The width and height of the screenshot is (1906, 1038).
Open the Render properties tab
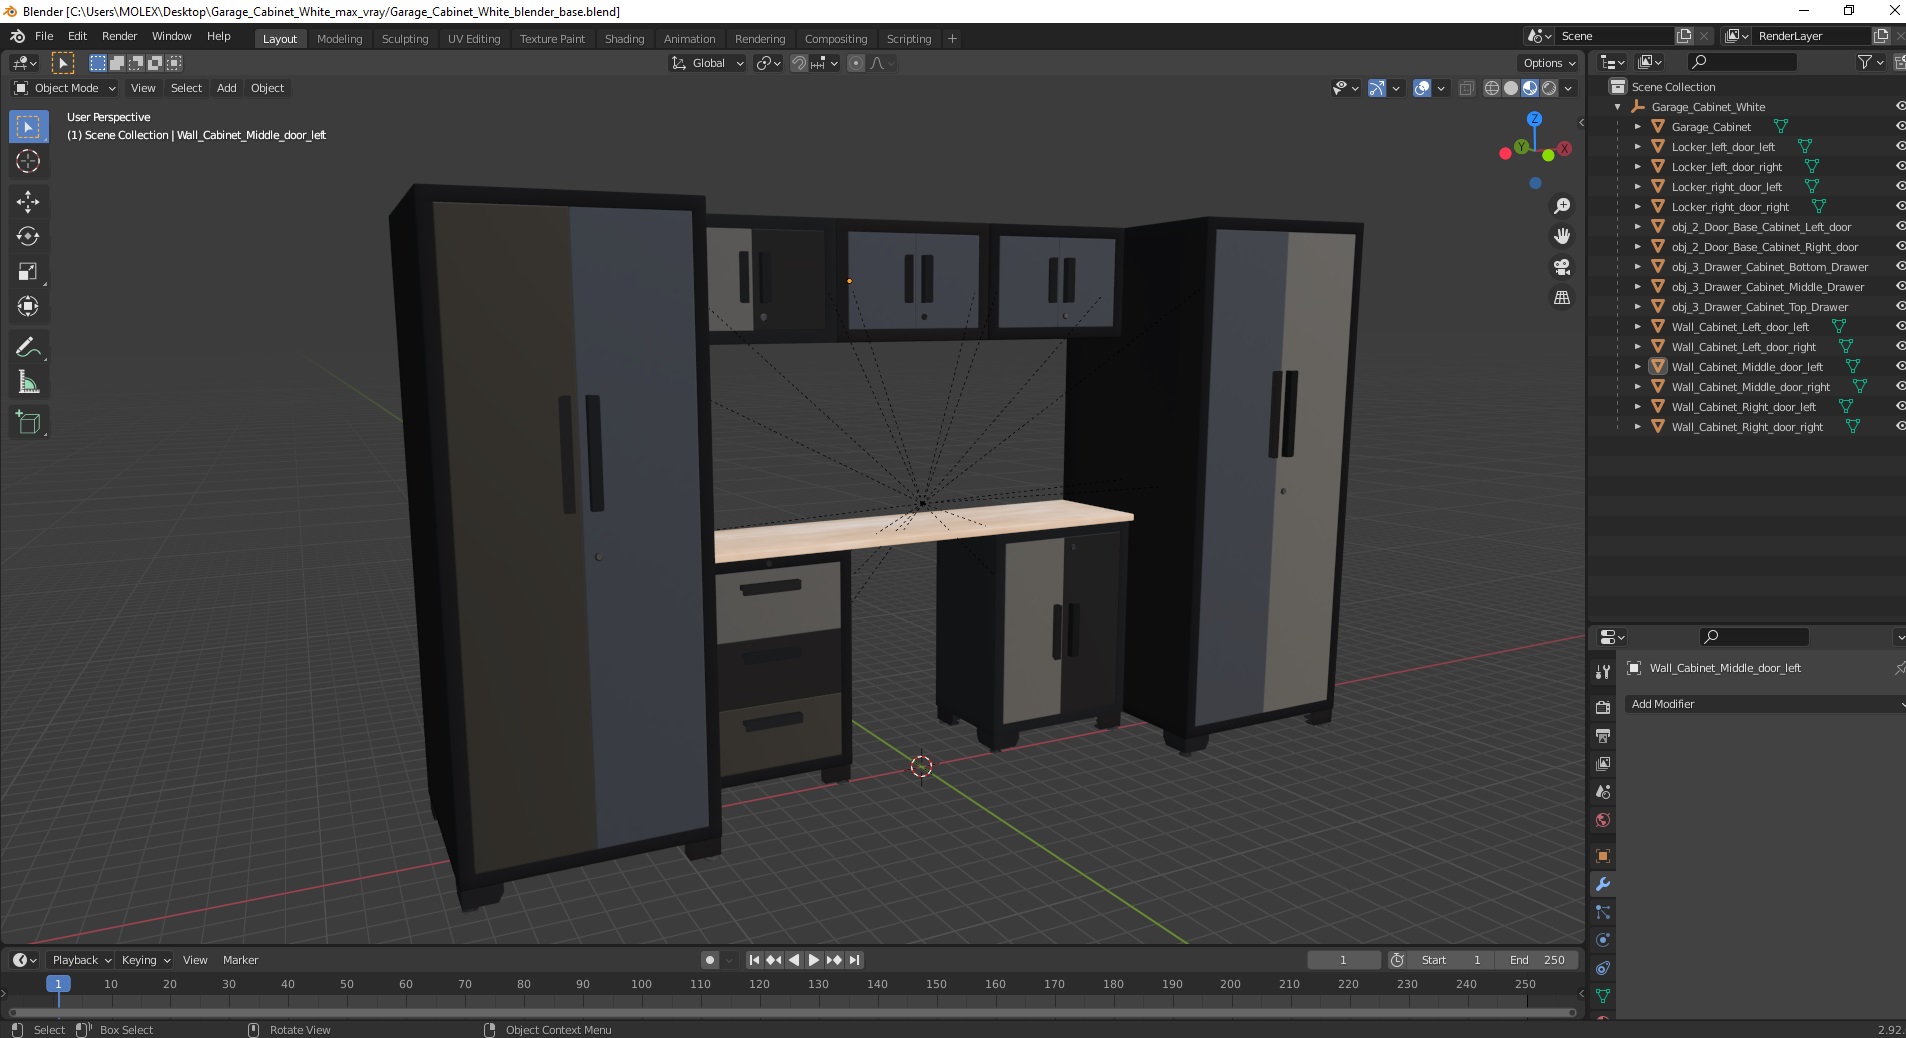[1603, 707]
